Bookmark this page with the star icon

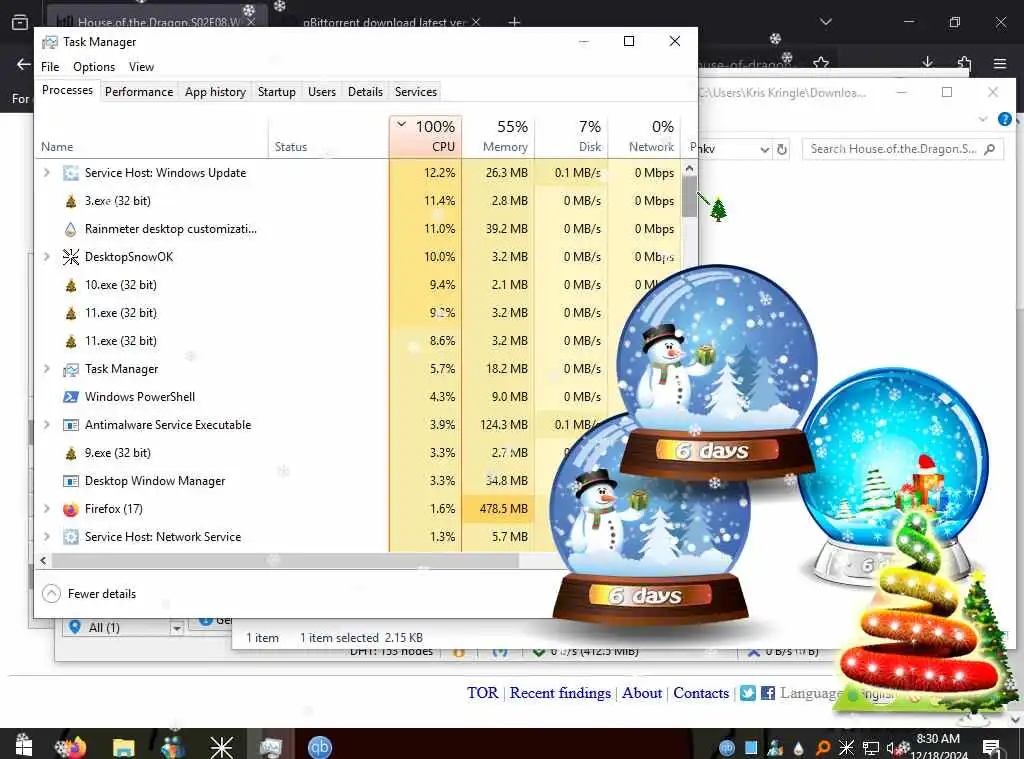821,63
